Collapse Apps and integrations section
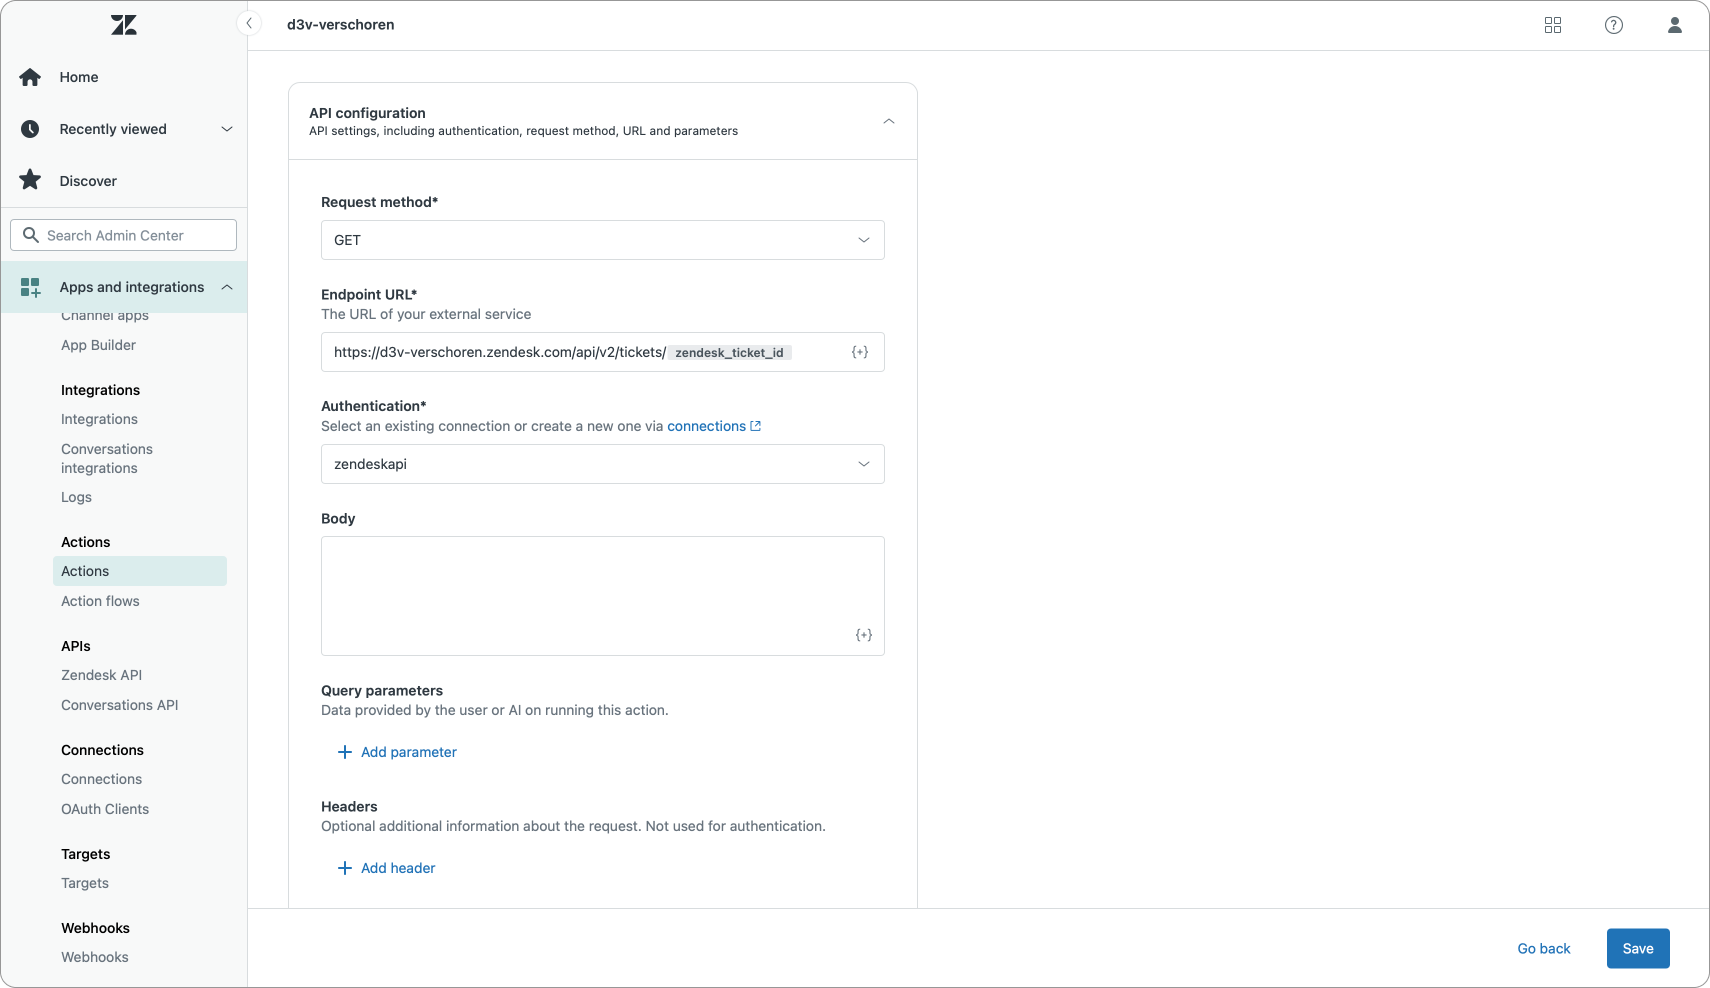The width and height of the screenshot is (1710, 988). tap(227, 287)
